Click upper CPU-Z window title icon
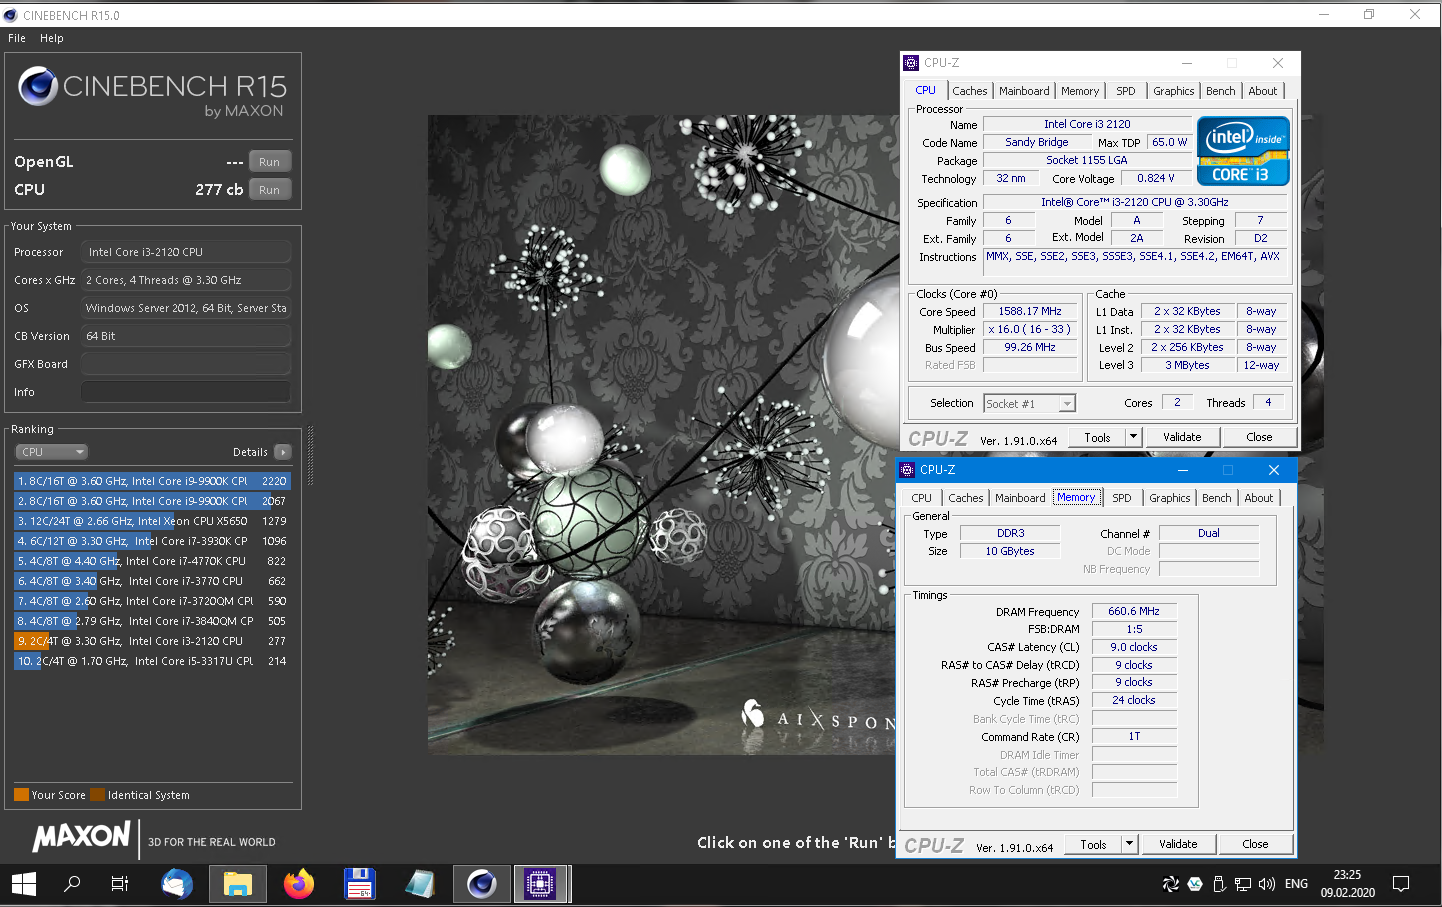This screenshot has height=907, width=1442. [911, 63]
